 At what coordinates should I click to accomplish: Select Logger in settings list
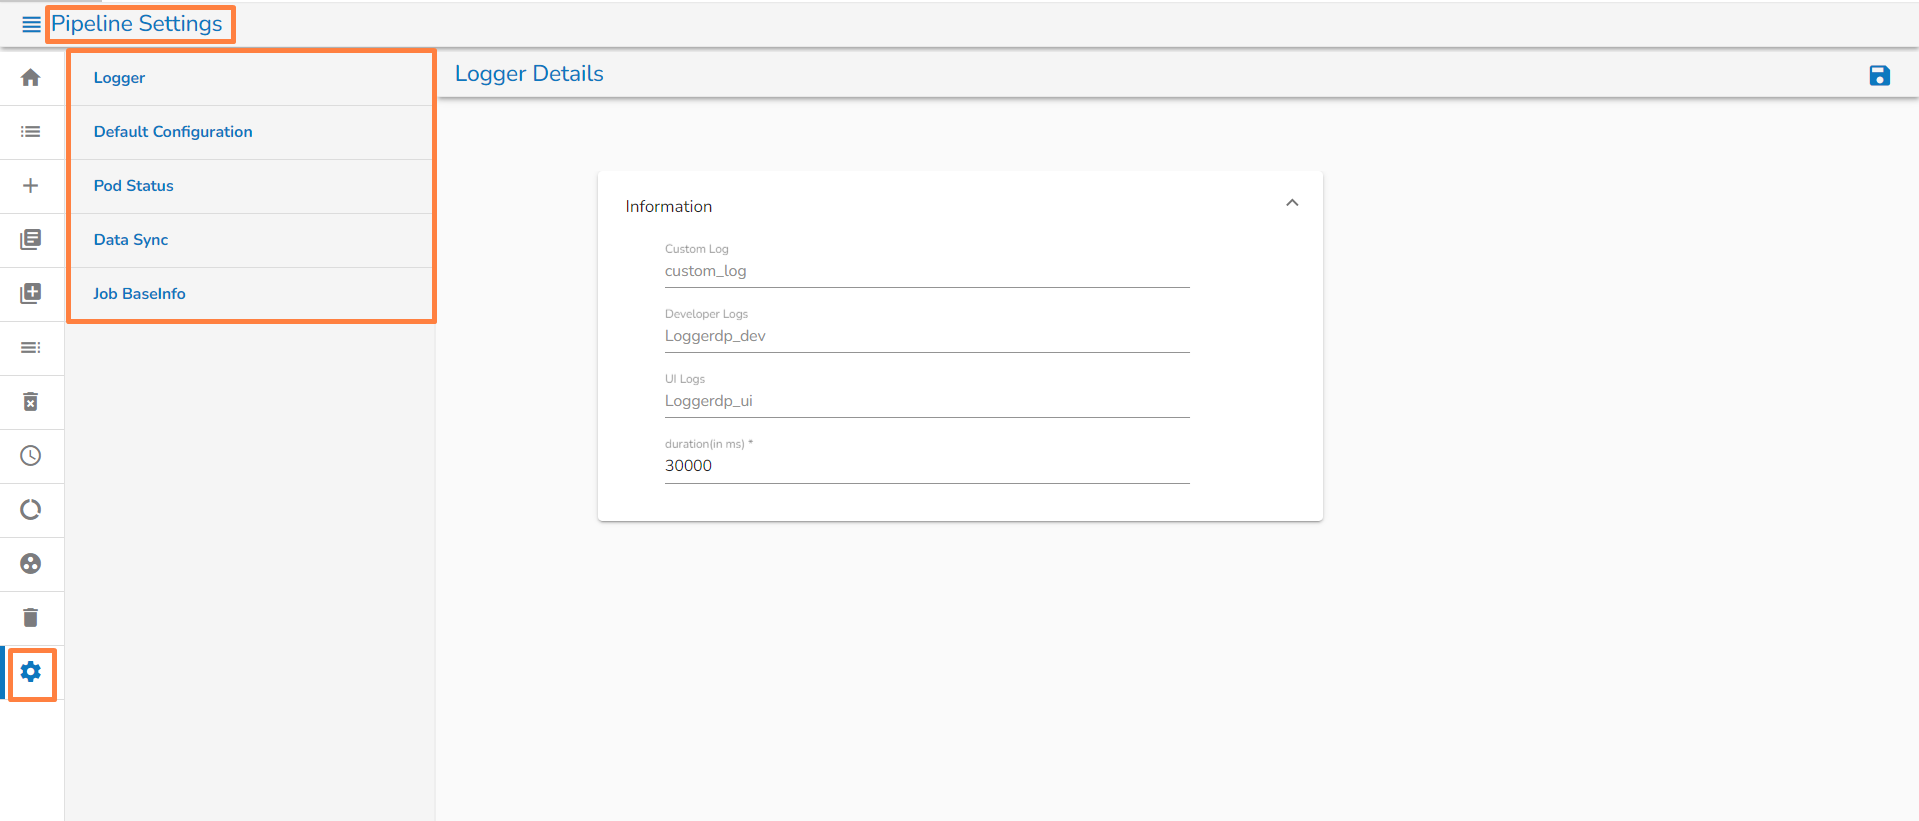tap(119, 78)
